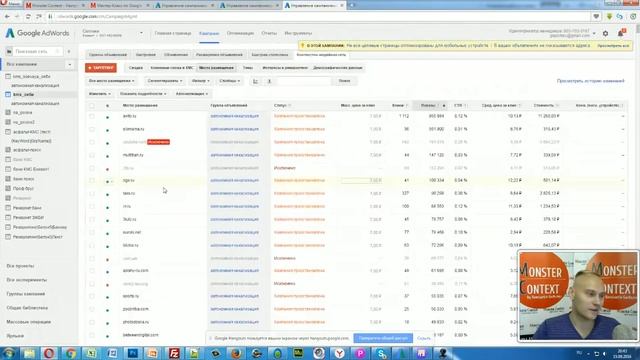Click the Поиск button next to search field
This screenshot has height=360, width=640.
344,81
